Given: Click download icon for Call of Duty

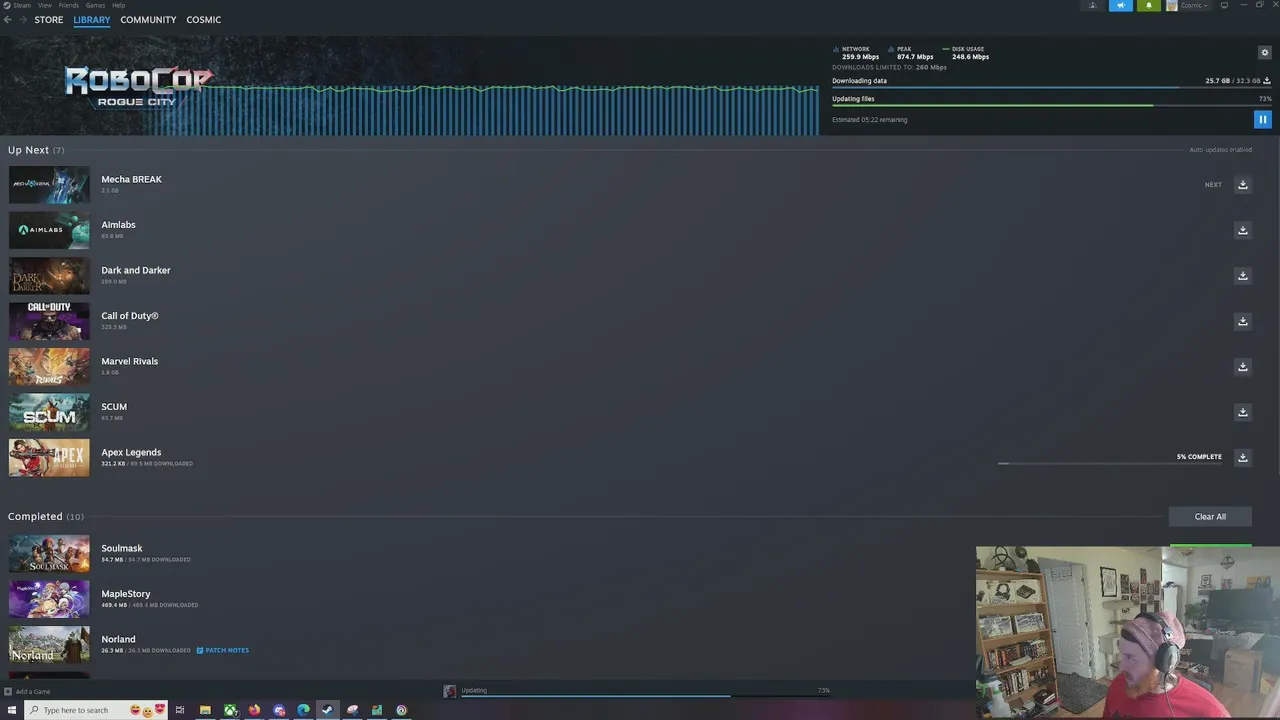Looking at the screenshot, I should coord(1243,321).
